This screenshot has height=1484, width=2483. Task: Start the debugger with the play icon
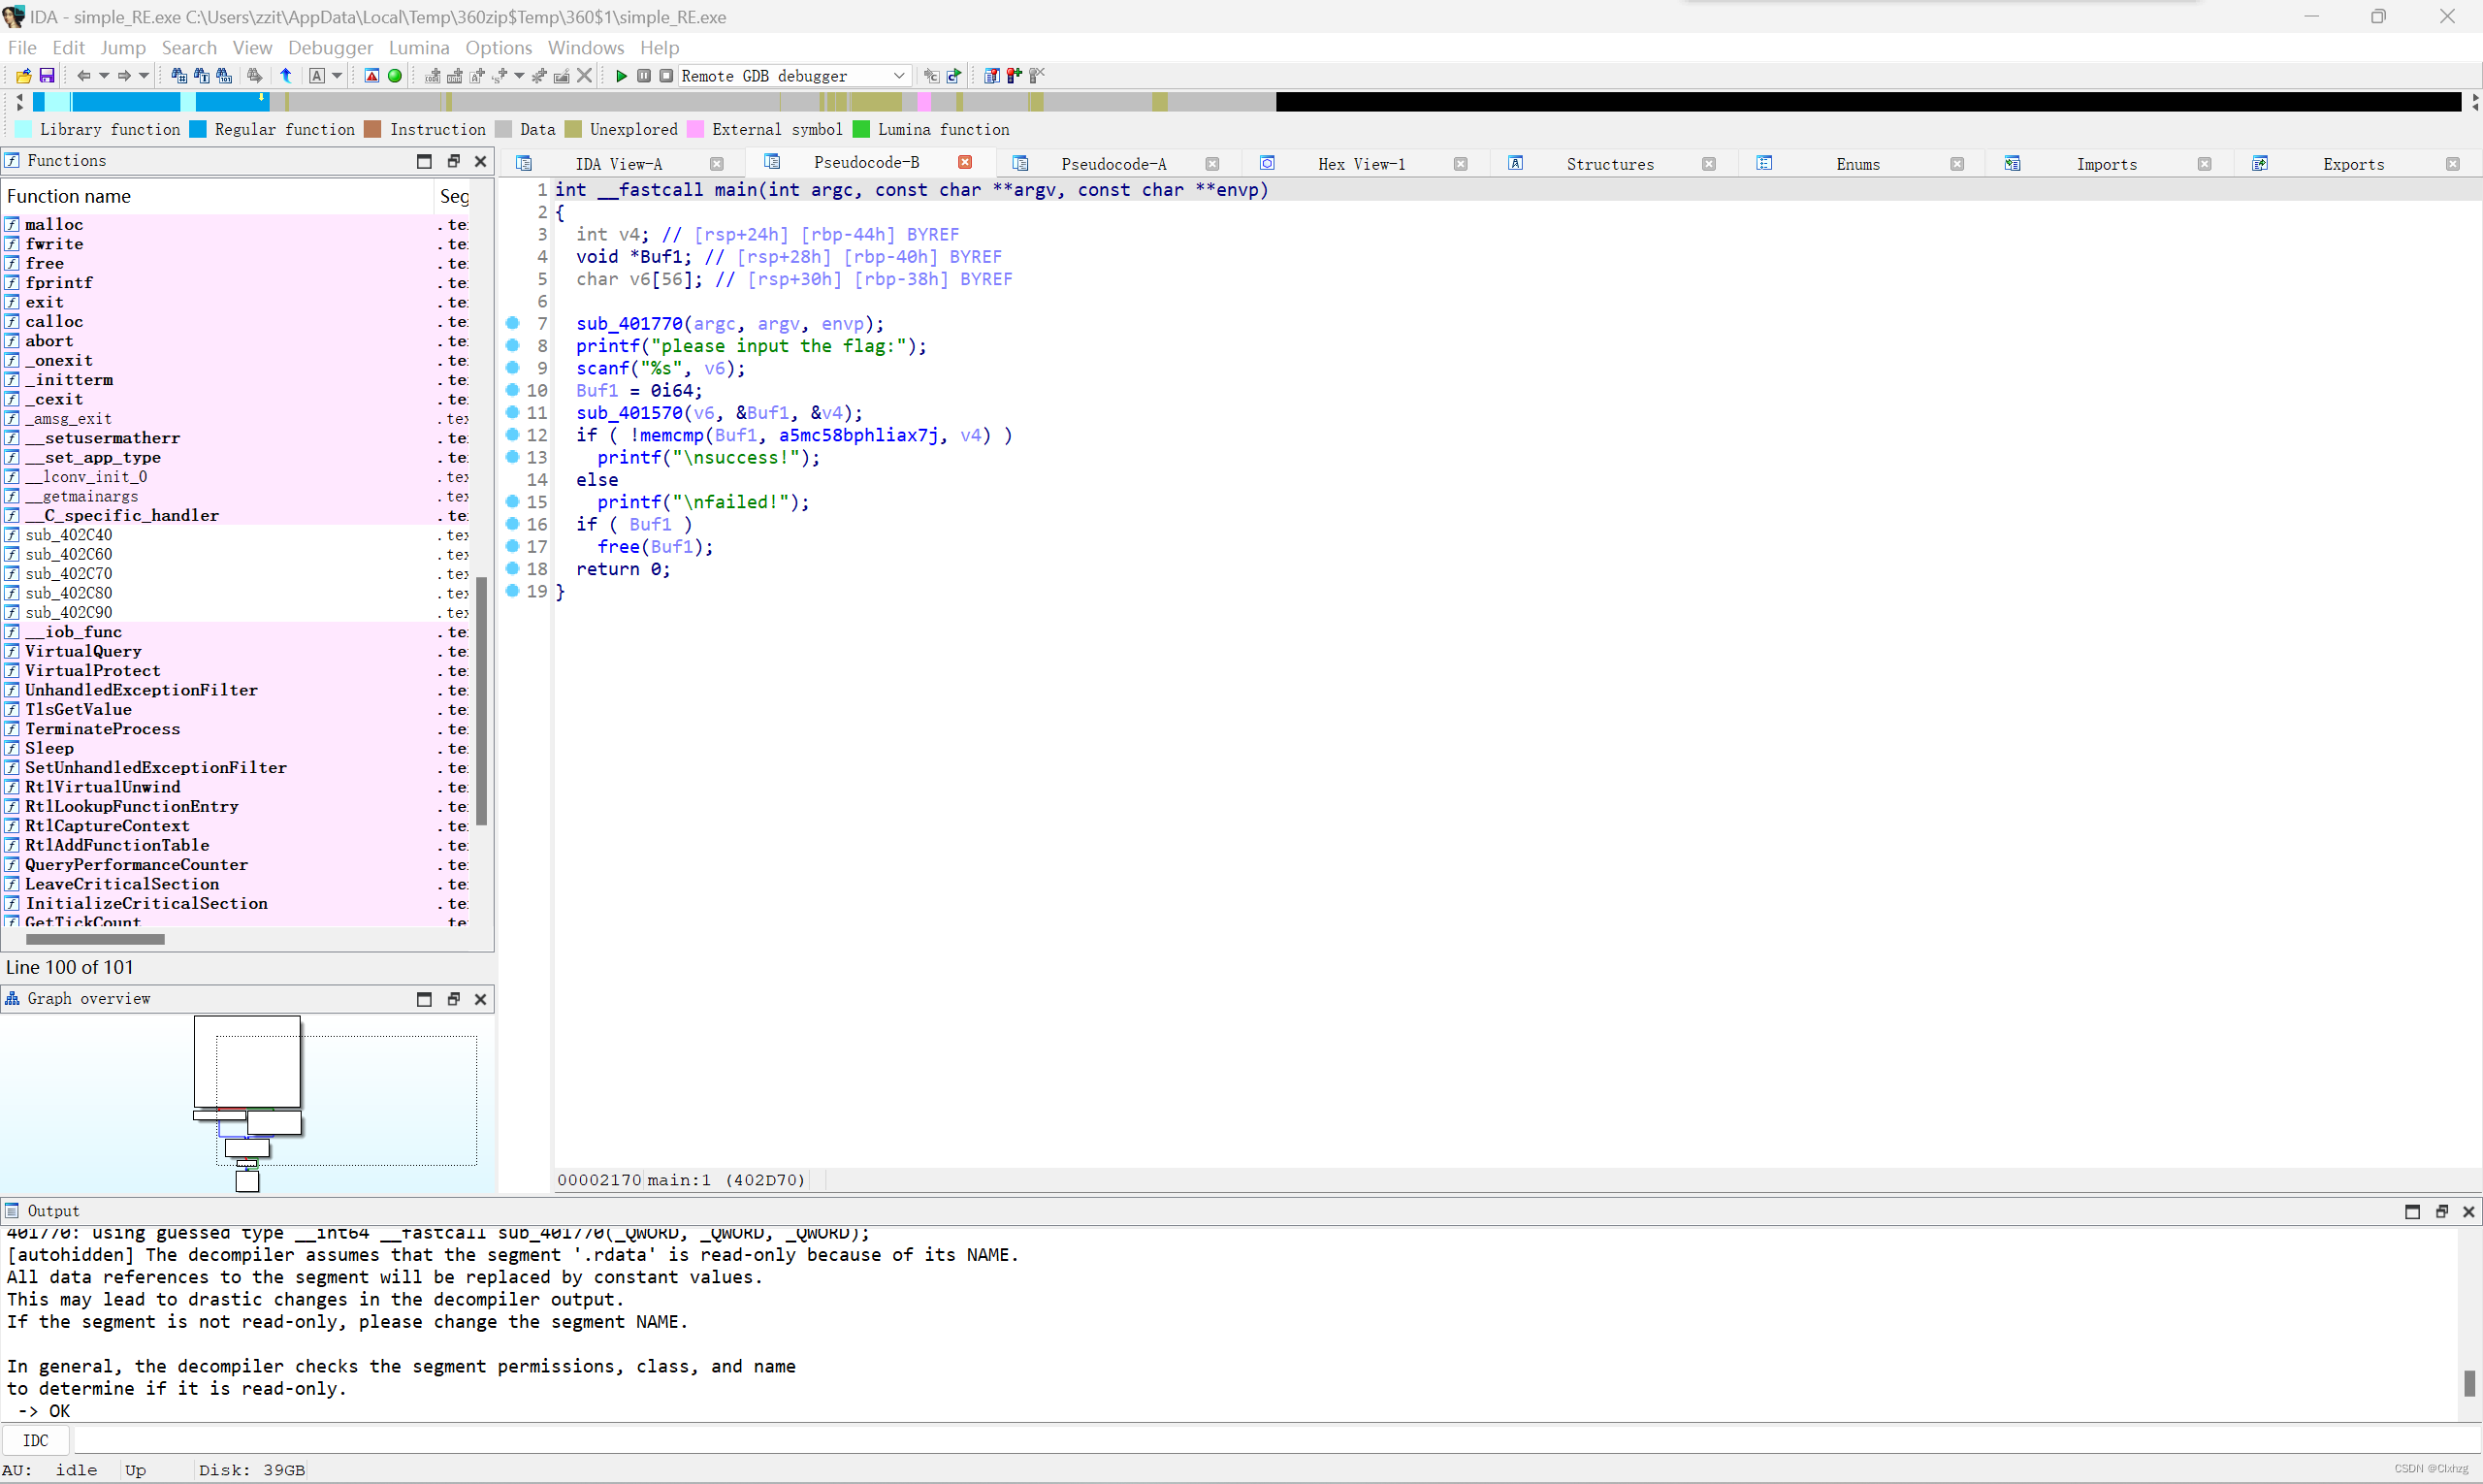(622, 75)
